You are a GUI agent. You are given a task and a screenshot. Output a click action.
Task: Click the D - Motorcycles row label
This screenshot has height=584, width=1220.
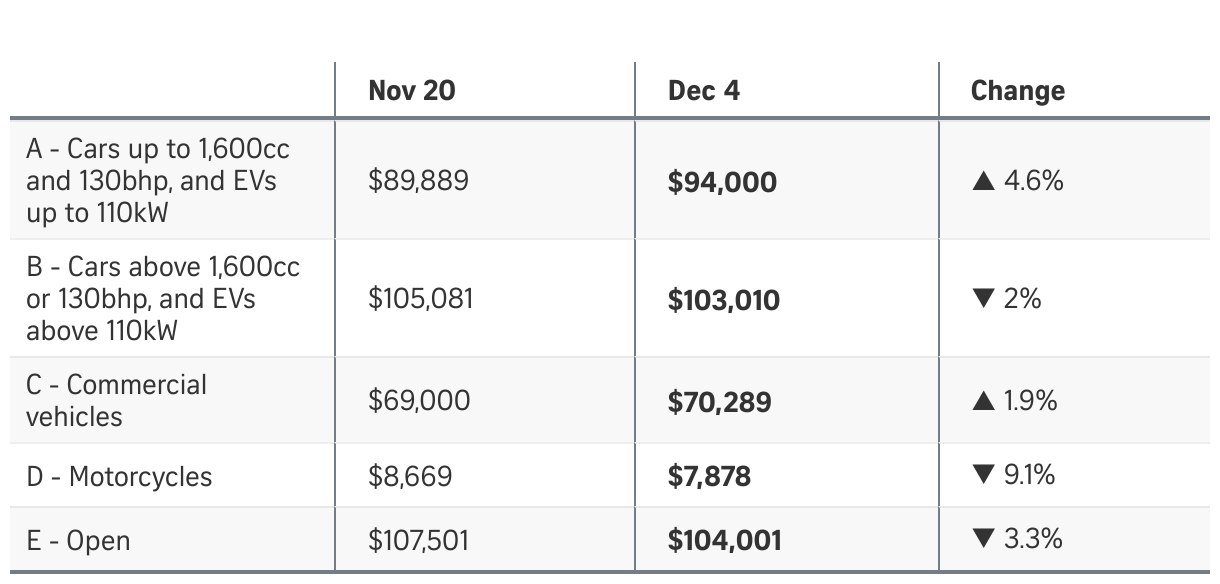pyautogui.click(x=119, y=477)
